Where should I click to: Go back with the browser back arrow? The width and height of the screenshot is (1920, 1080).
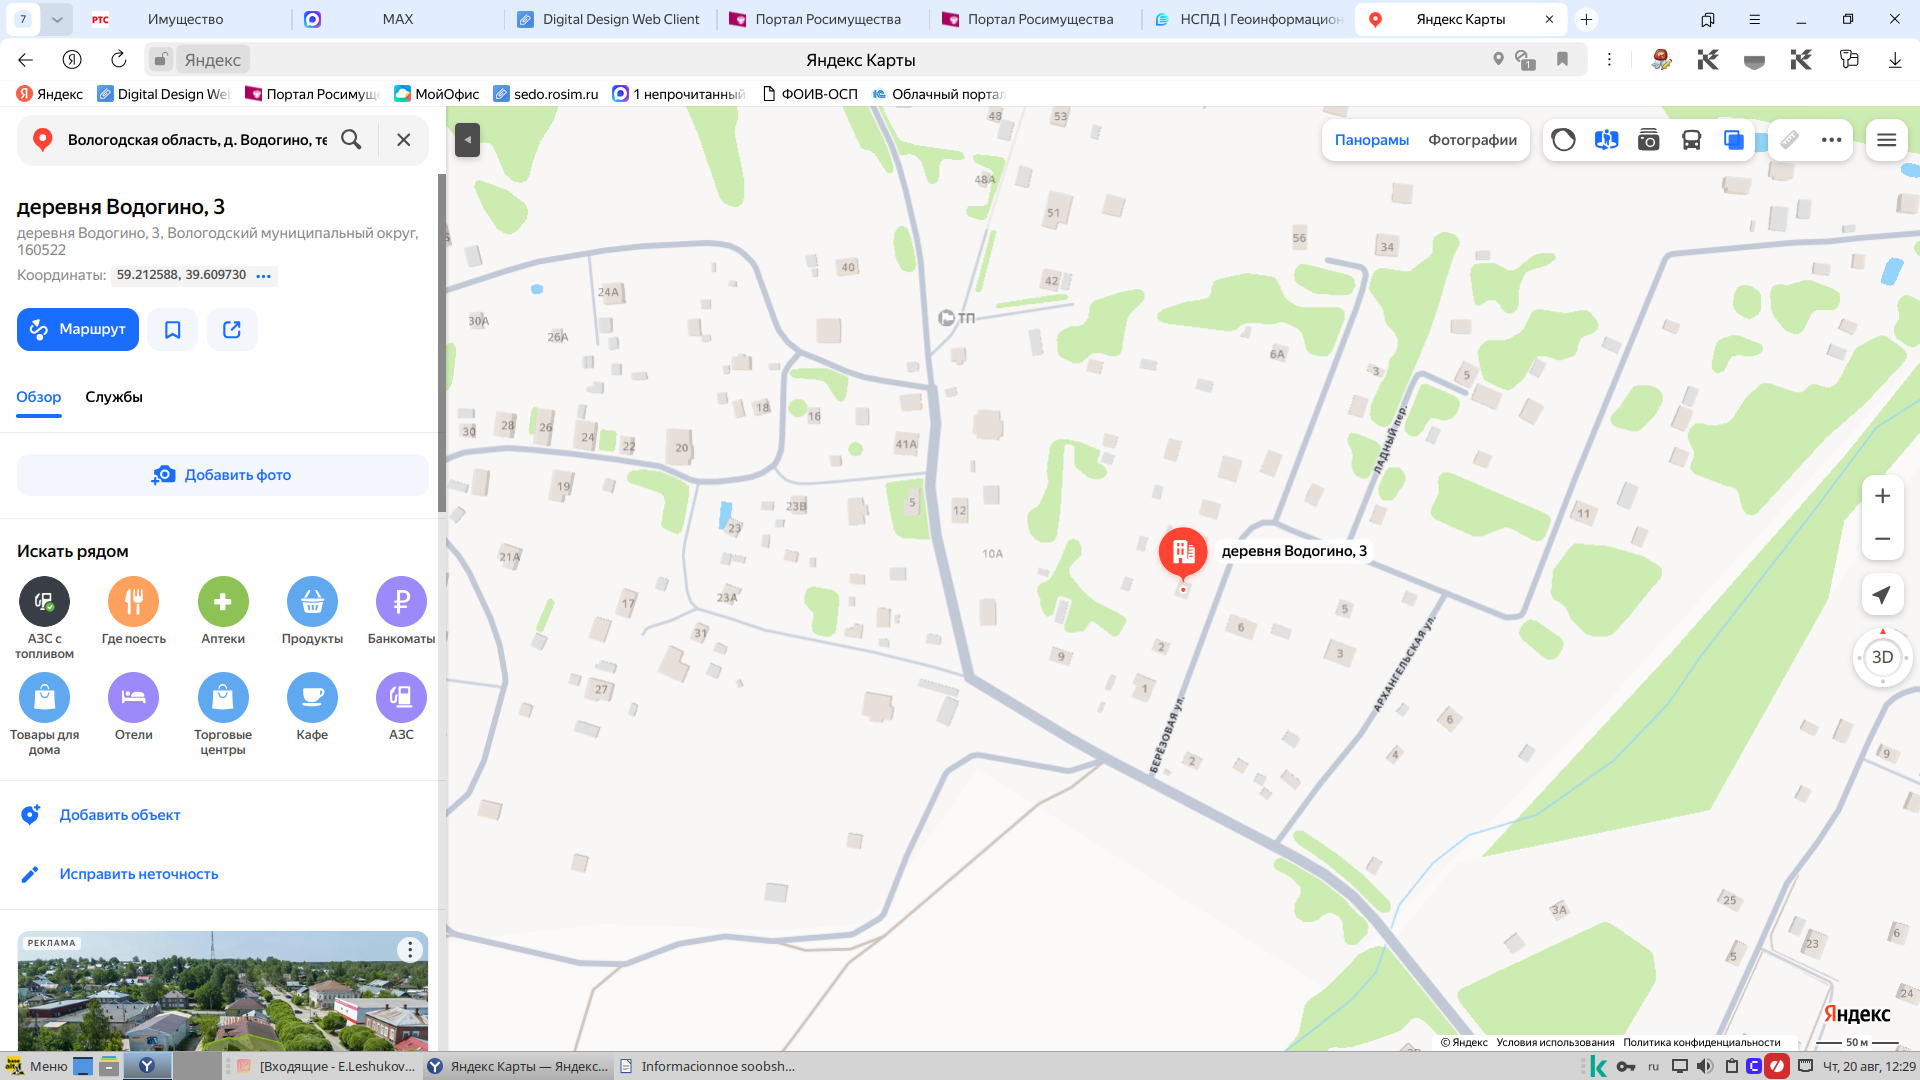pos(26,60)
